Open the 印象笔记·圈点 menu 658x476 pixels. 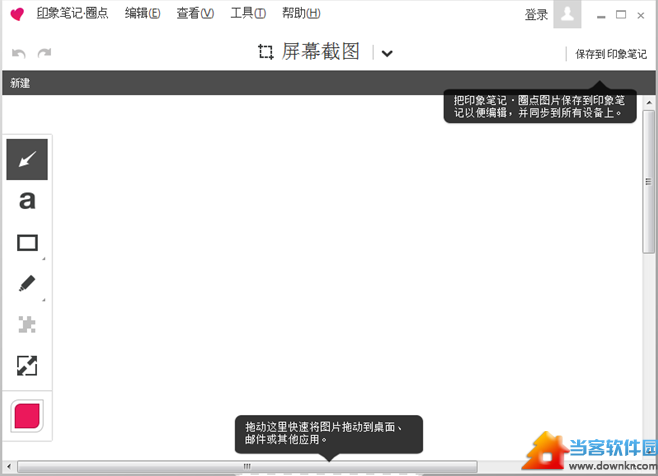(x=72, y=13)
